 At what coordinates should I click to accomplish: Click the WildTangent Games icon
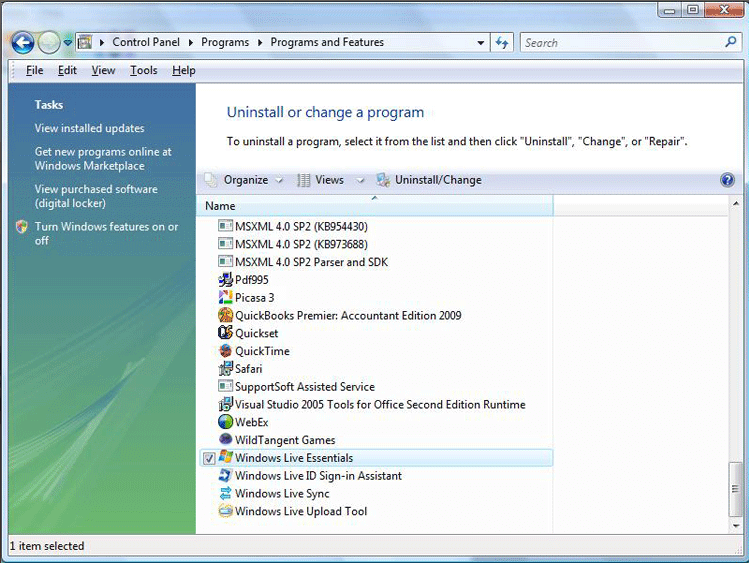[225, 439]
